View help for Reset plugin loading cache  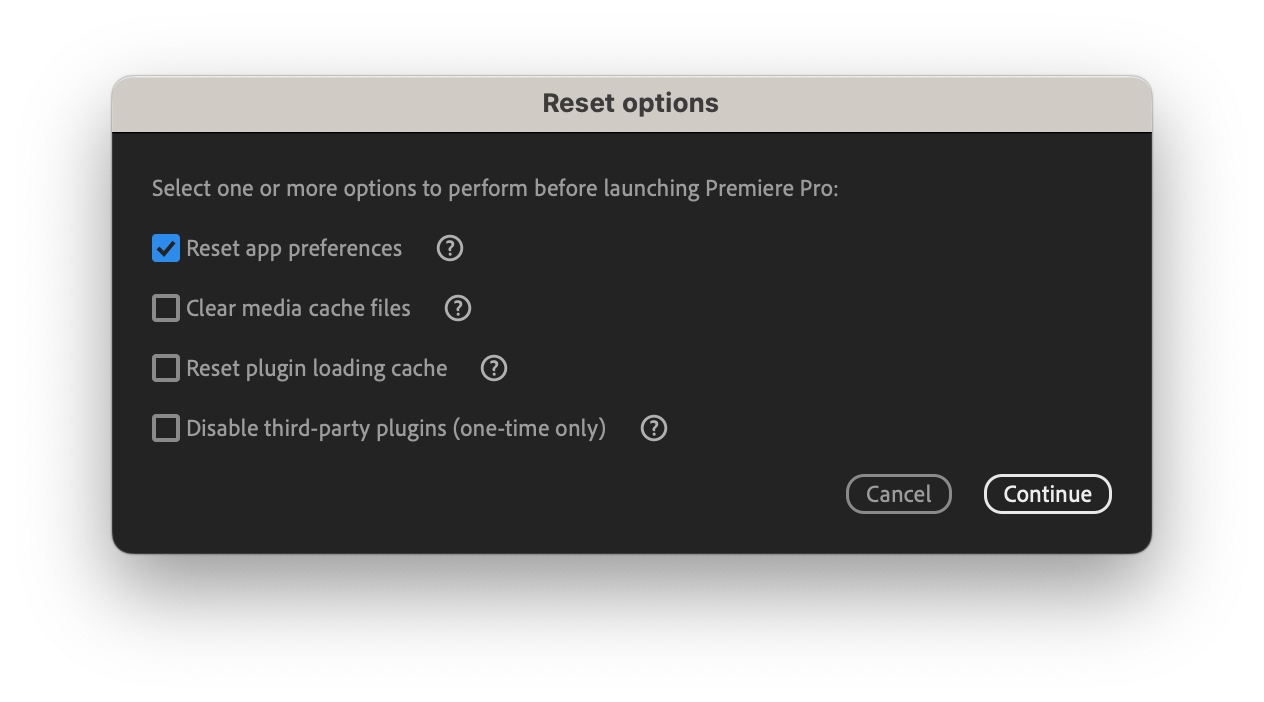tap(493, 368)
